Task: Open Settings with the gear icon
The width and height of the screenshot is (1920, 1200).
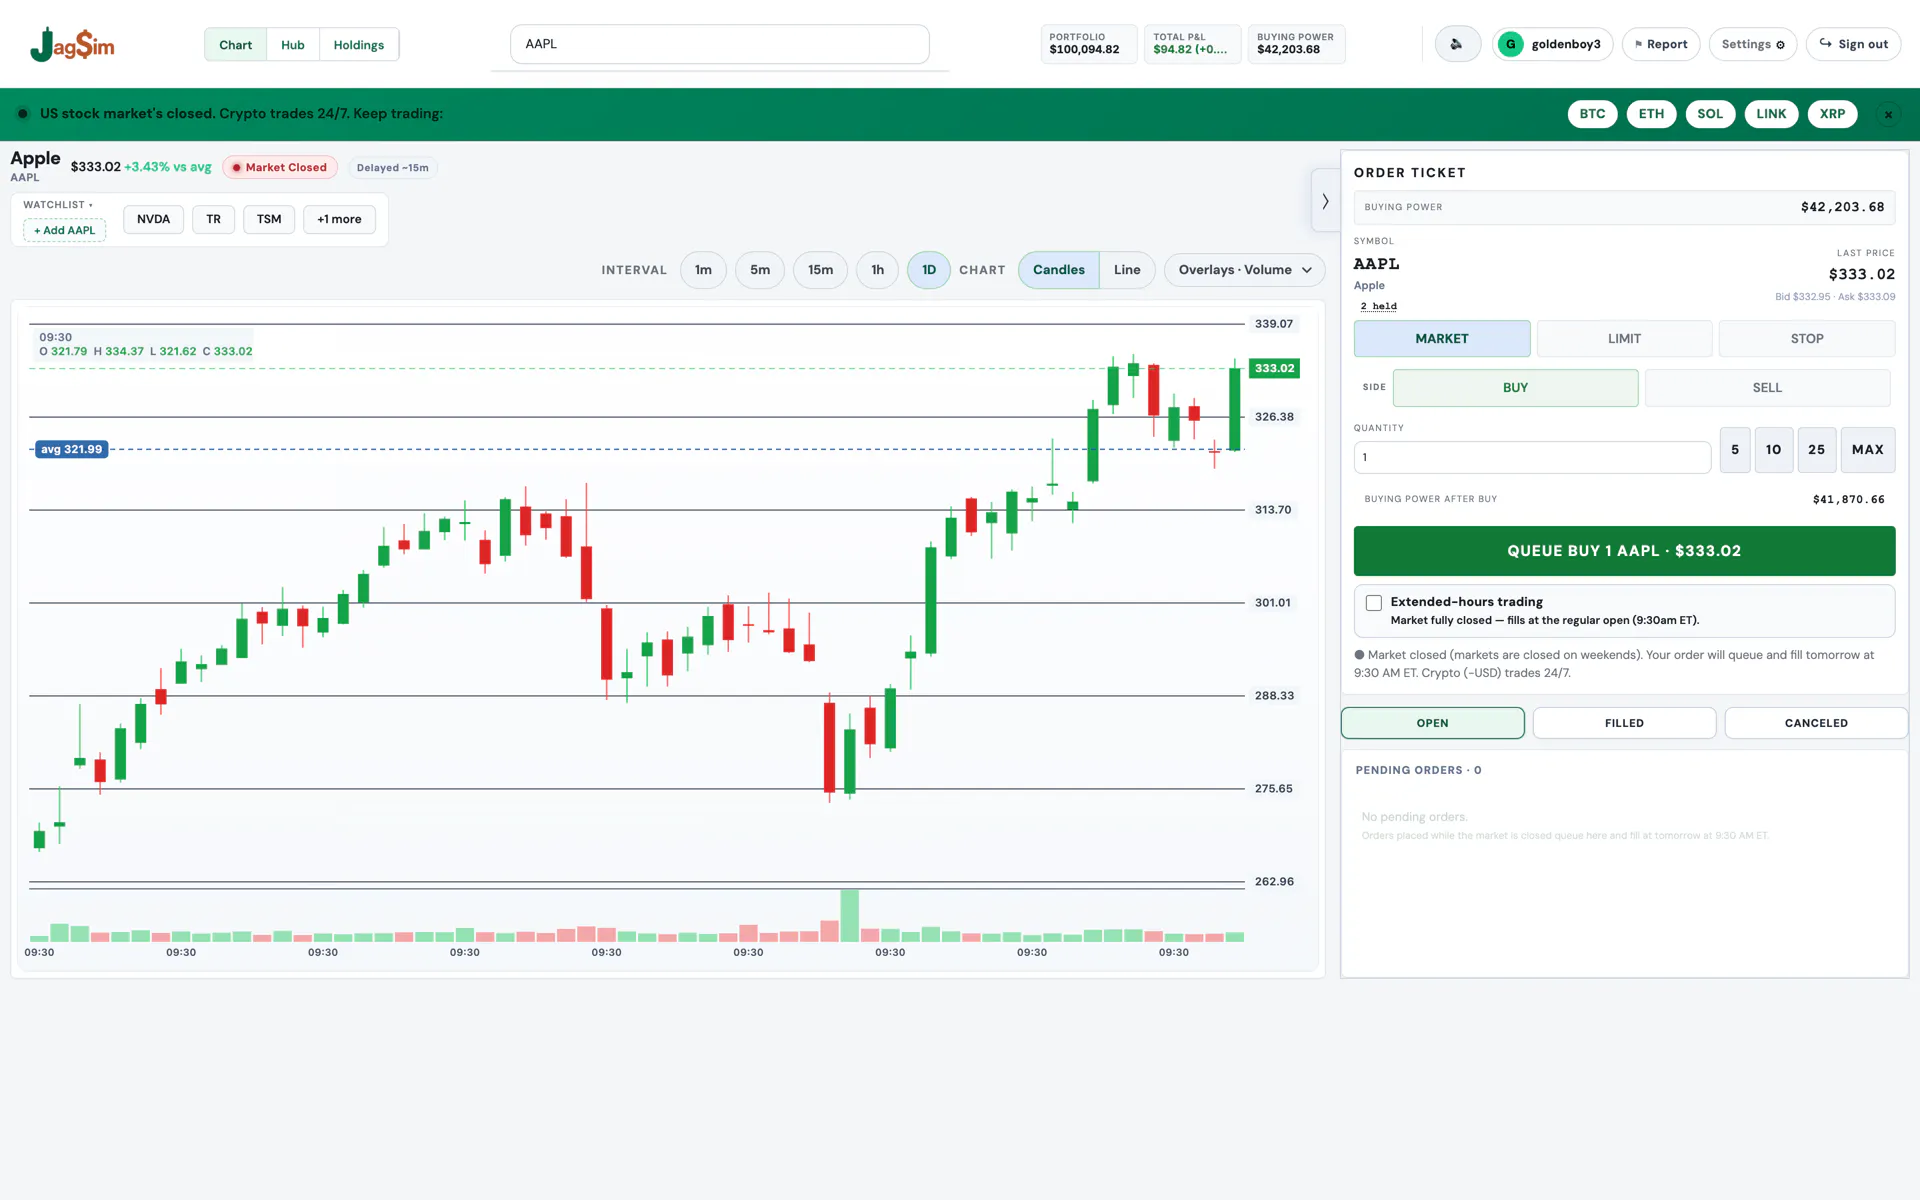Action: (x=1752, y=44)
